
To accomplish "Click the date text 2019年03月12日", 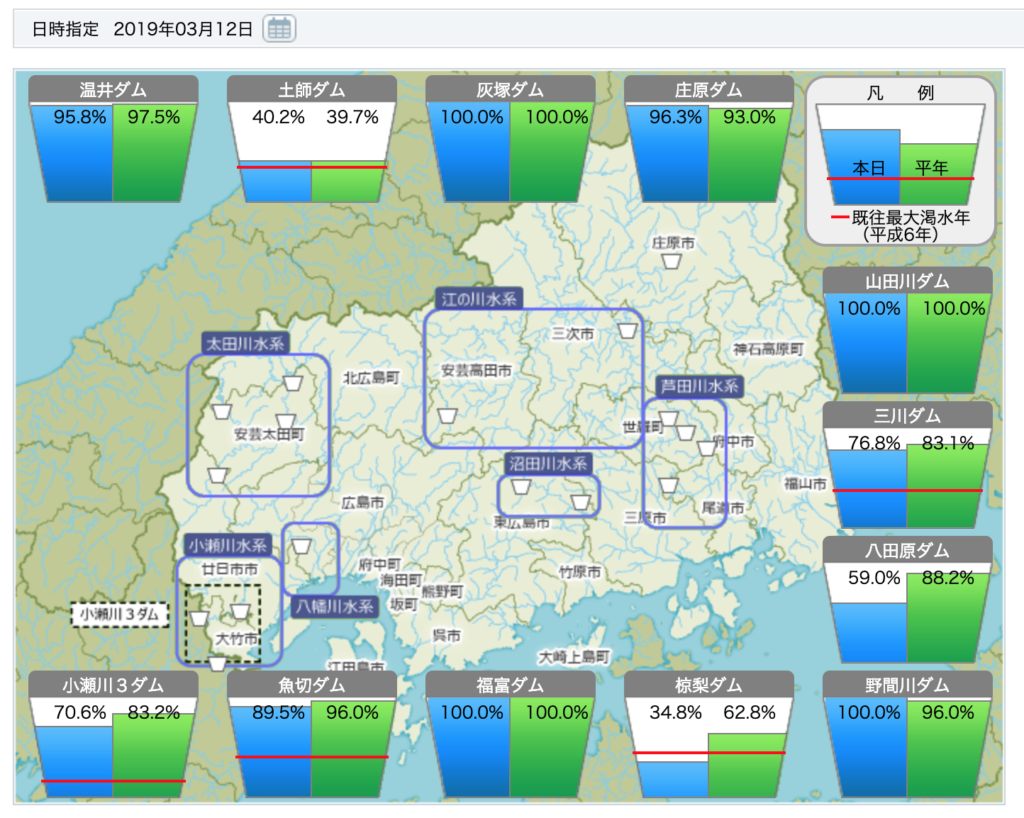I will pyautogui.click(x=183, y=29).
